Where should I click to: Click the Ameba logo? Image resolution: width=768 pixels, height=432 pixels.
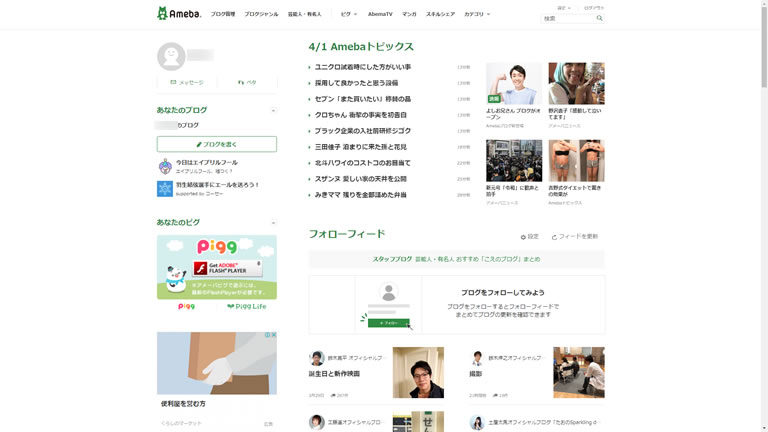point(179,13)
